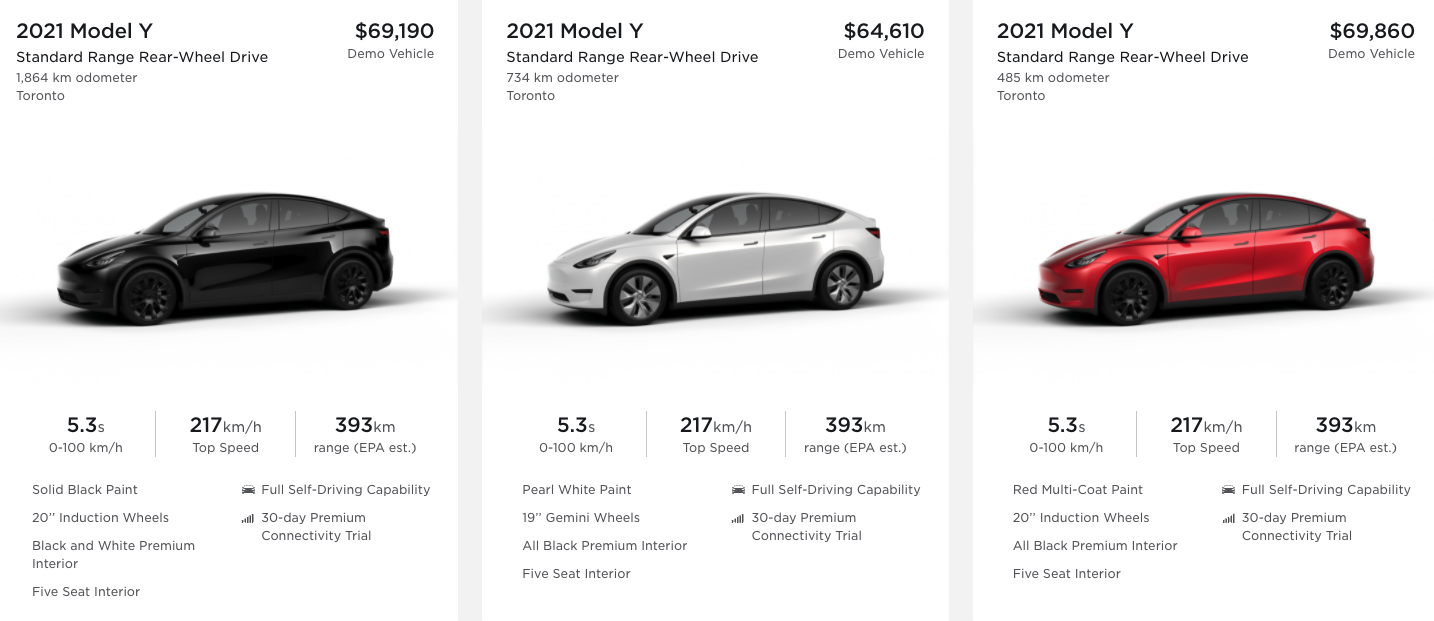Click the signal bars icon on the red Model Y card

click(1228, 519)
